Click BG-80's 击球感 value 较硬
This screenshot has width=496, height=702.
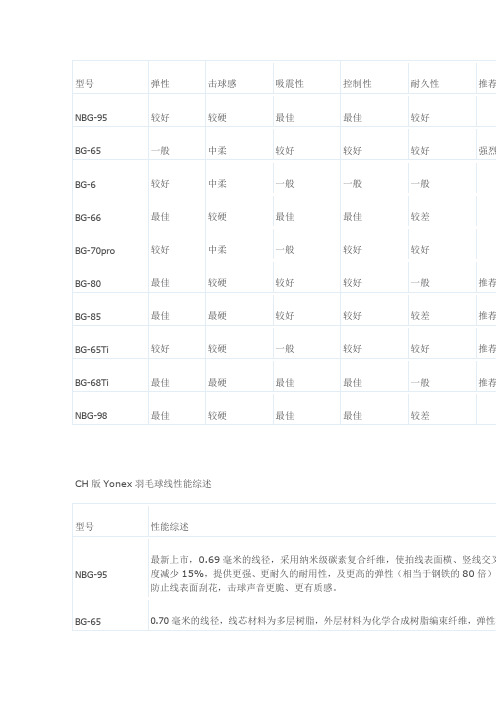pos(218,283)
